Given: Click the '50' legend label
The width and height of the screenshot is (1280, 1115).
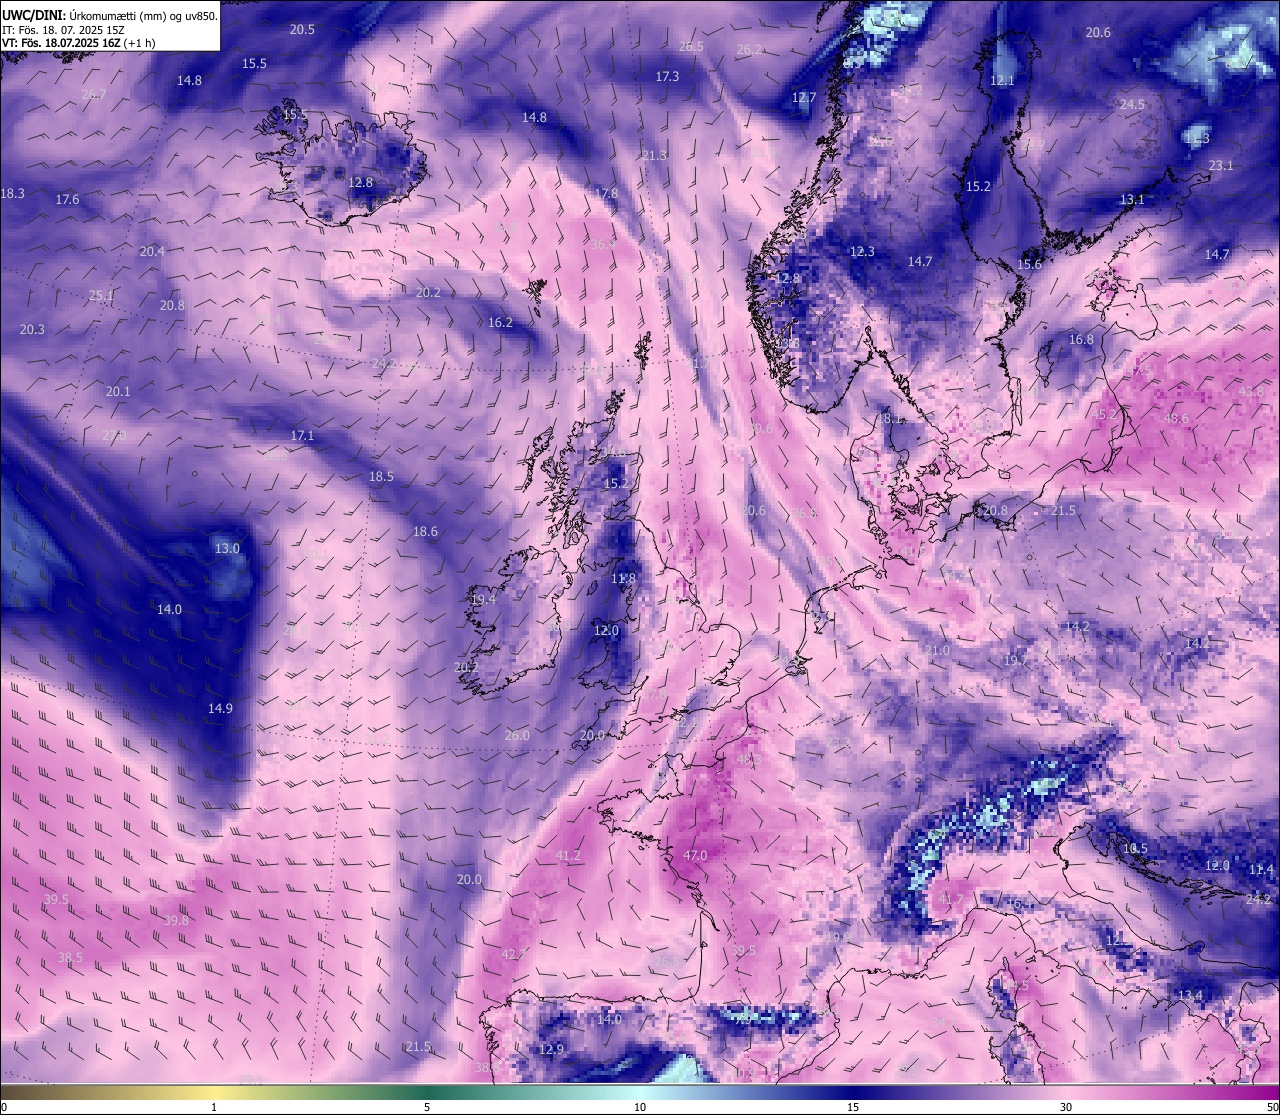Looking at the screenshot, I should coord(1271,1107).
